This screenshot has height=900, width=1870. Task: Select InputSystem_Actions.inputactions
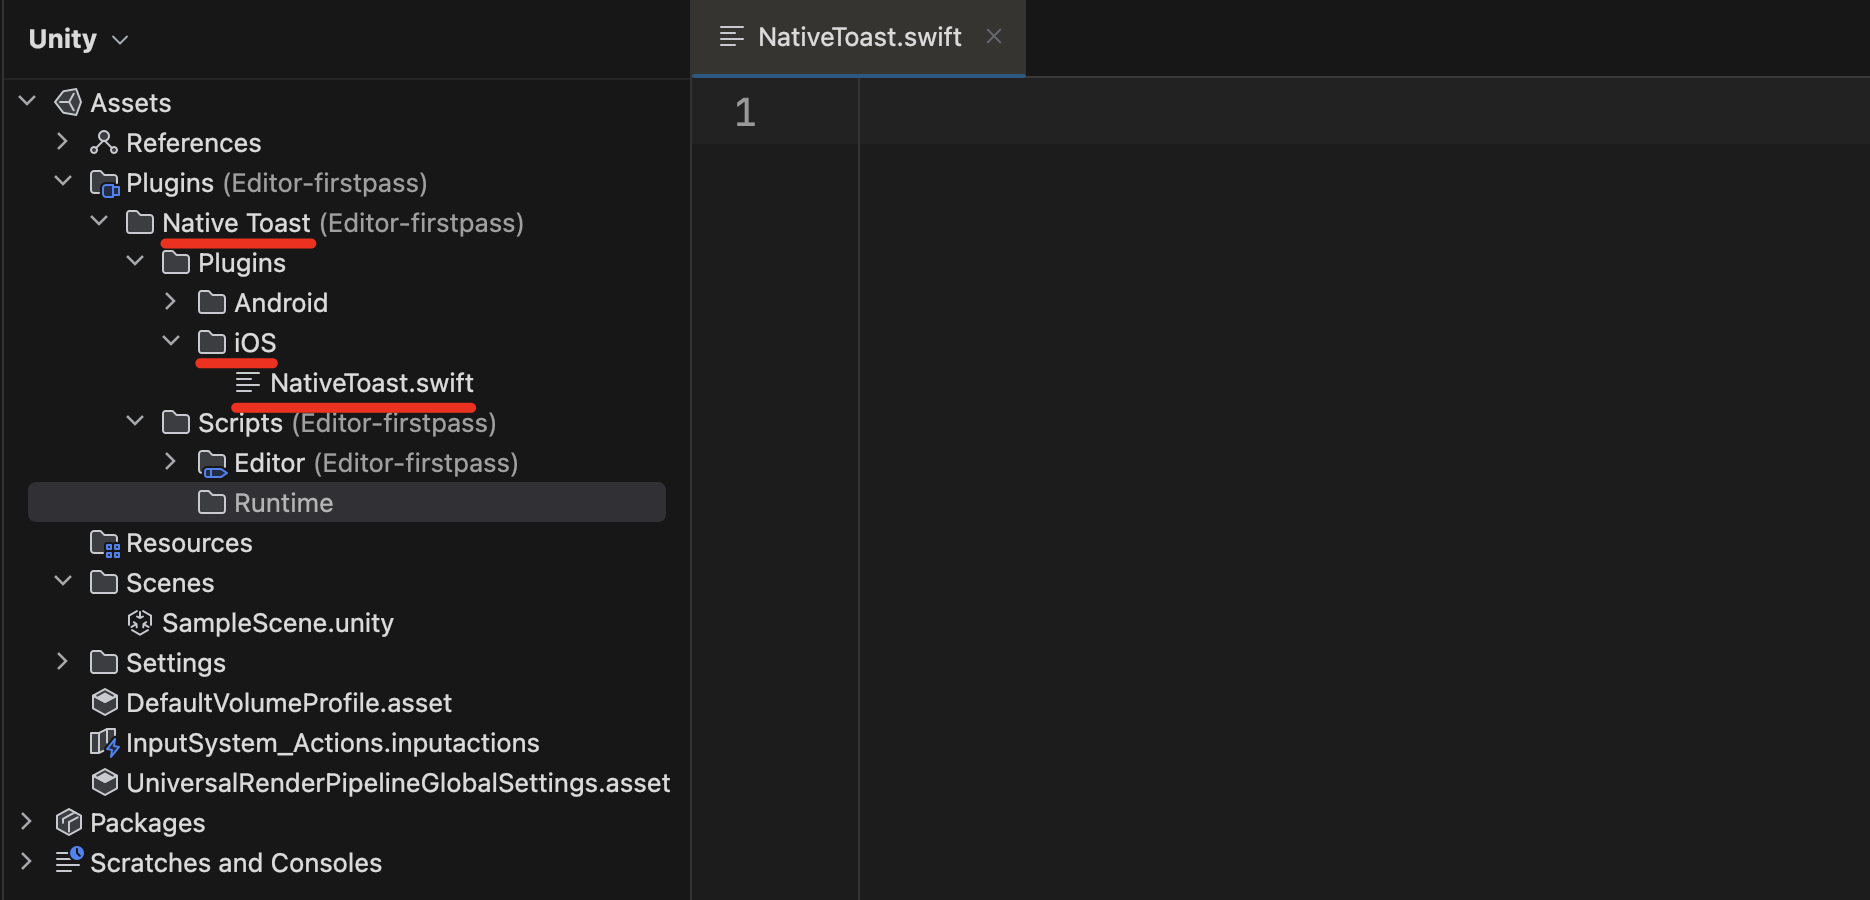click(x=333, y=743)
